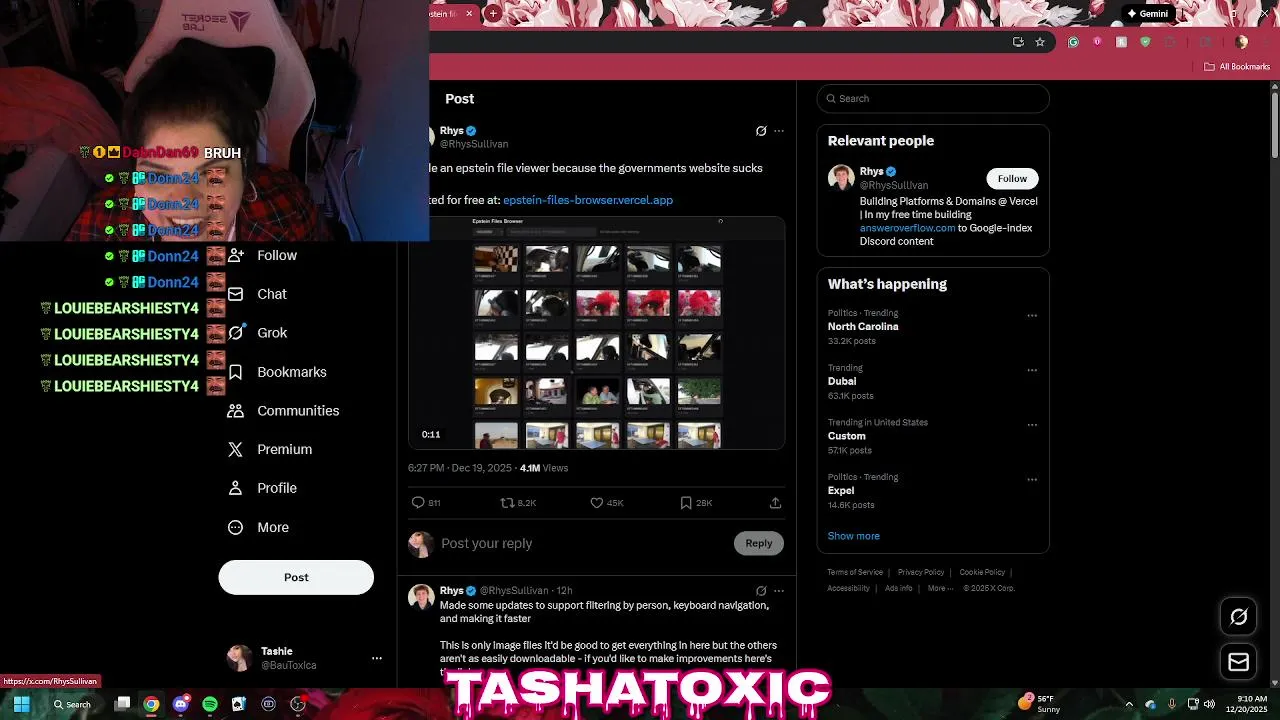
Task: Open the Dubai trending topic
Action: tap(842, 381)
